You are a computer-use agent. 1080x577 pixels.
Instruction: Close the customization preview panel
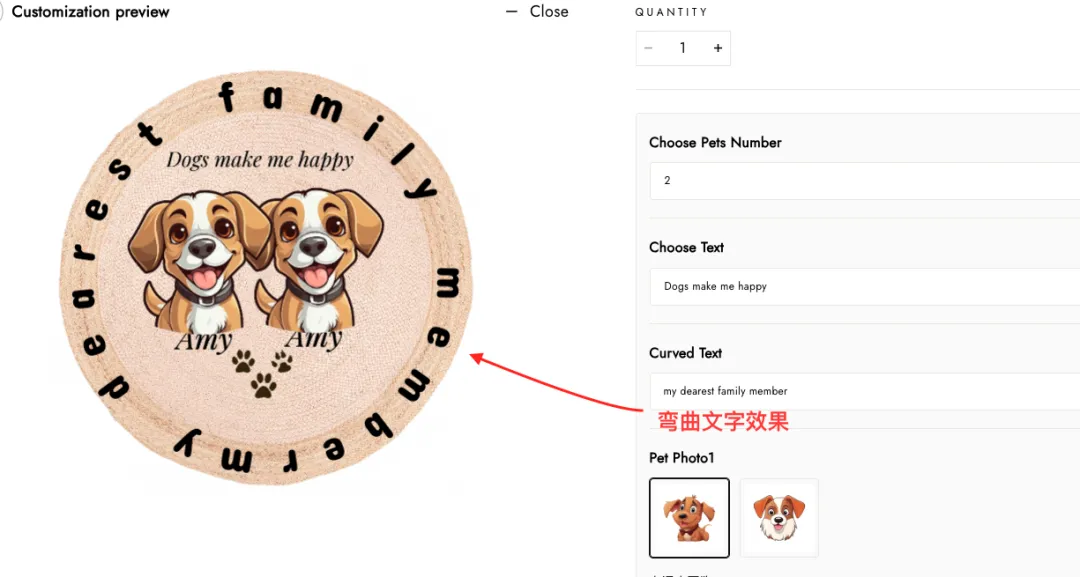coord(537,12)
